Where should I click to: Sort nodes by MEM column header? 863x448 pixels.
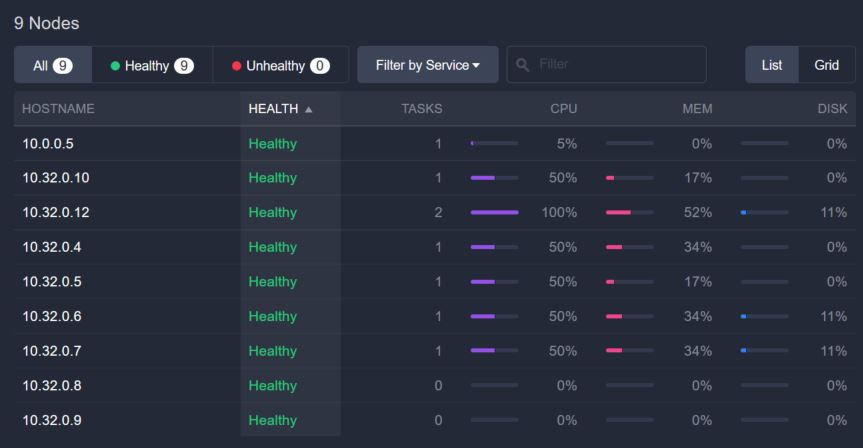coord(697,109)
